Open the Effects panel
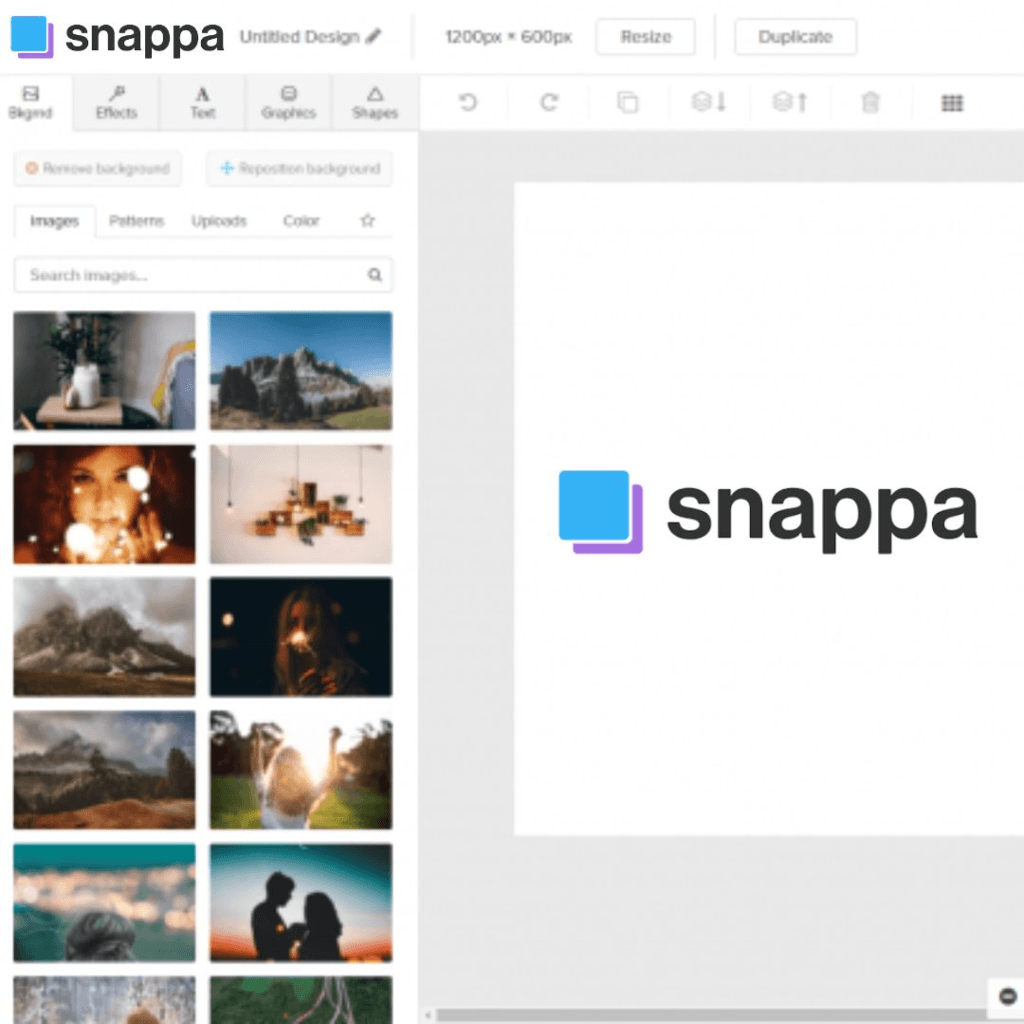1024x1024 pixels. (115, 103)
